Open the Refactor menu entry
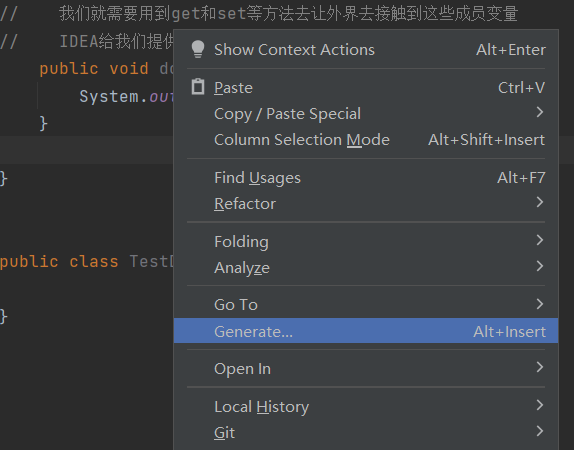The width and height of the screenshot is (574, 450). pyautogui.click(x=366, y=204)
